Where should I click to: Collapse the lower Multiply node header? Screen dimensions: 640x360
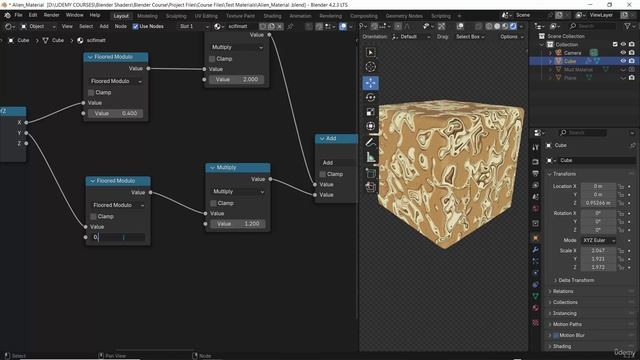[212, 168]
